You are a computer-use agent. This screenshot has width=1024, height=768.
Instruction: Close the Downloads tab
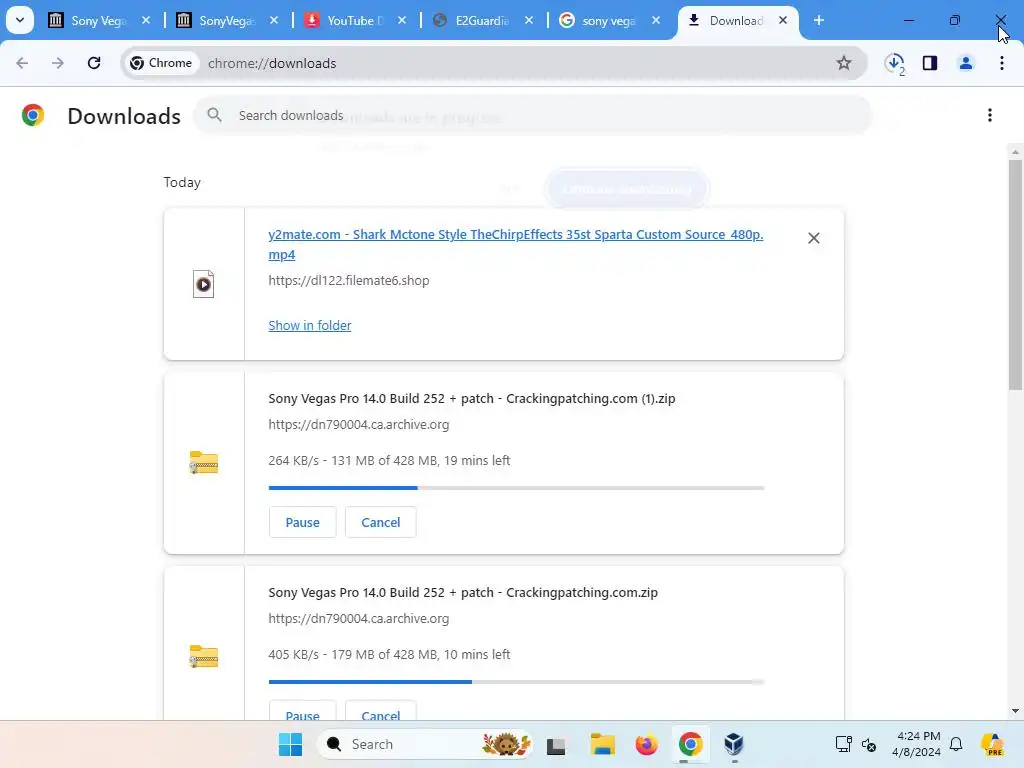782,21
